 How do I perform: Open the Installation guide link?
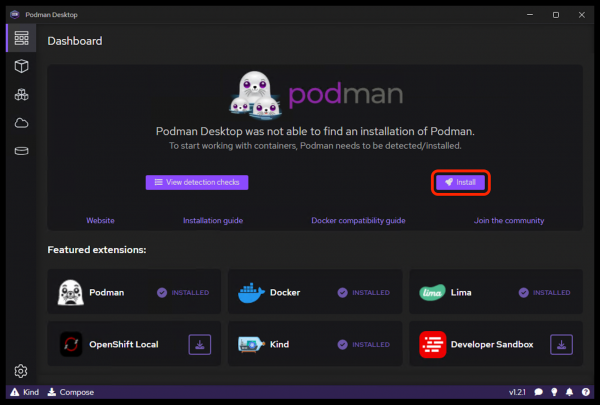(x=212, y=220)
